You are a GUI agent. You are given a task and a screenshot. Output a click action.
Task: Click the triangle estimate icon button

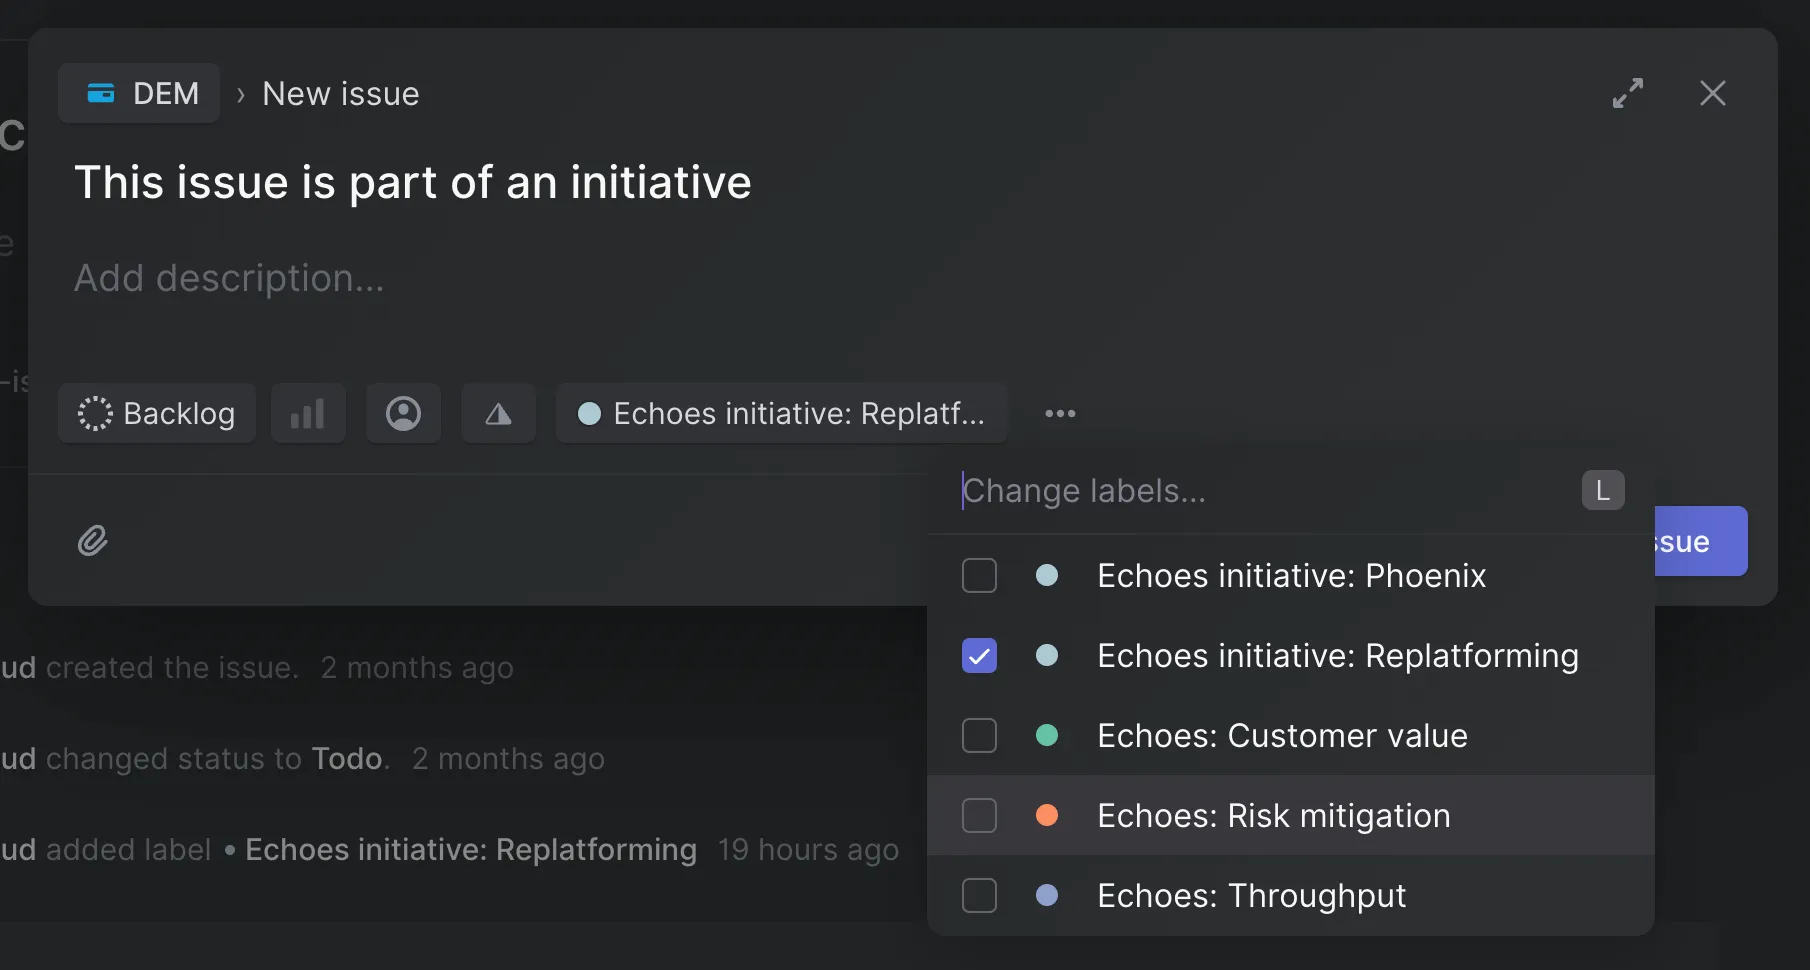tap(498, 413)
